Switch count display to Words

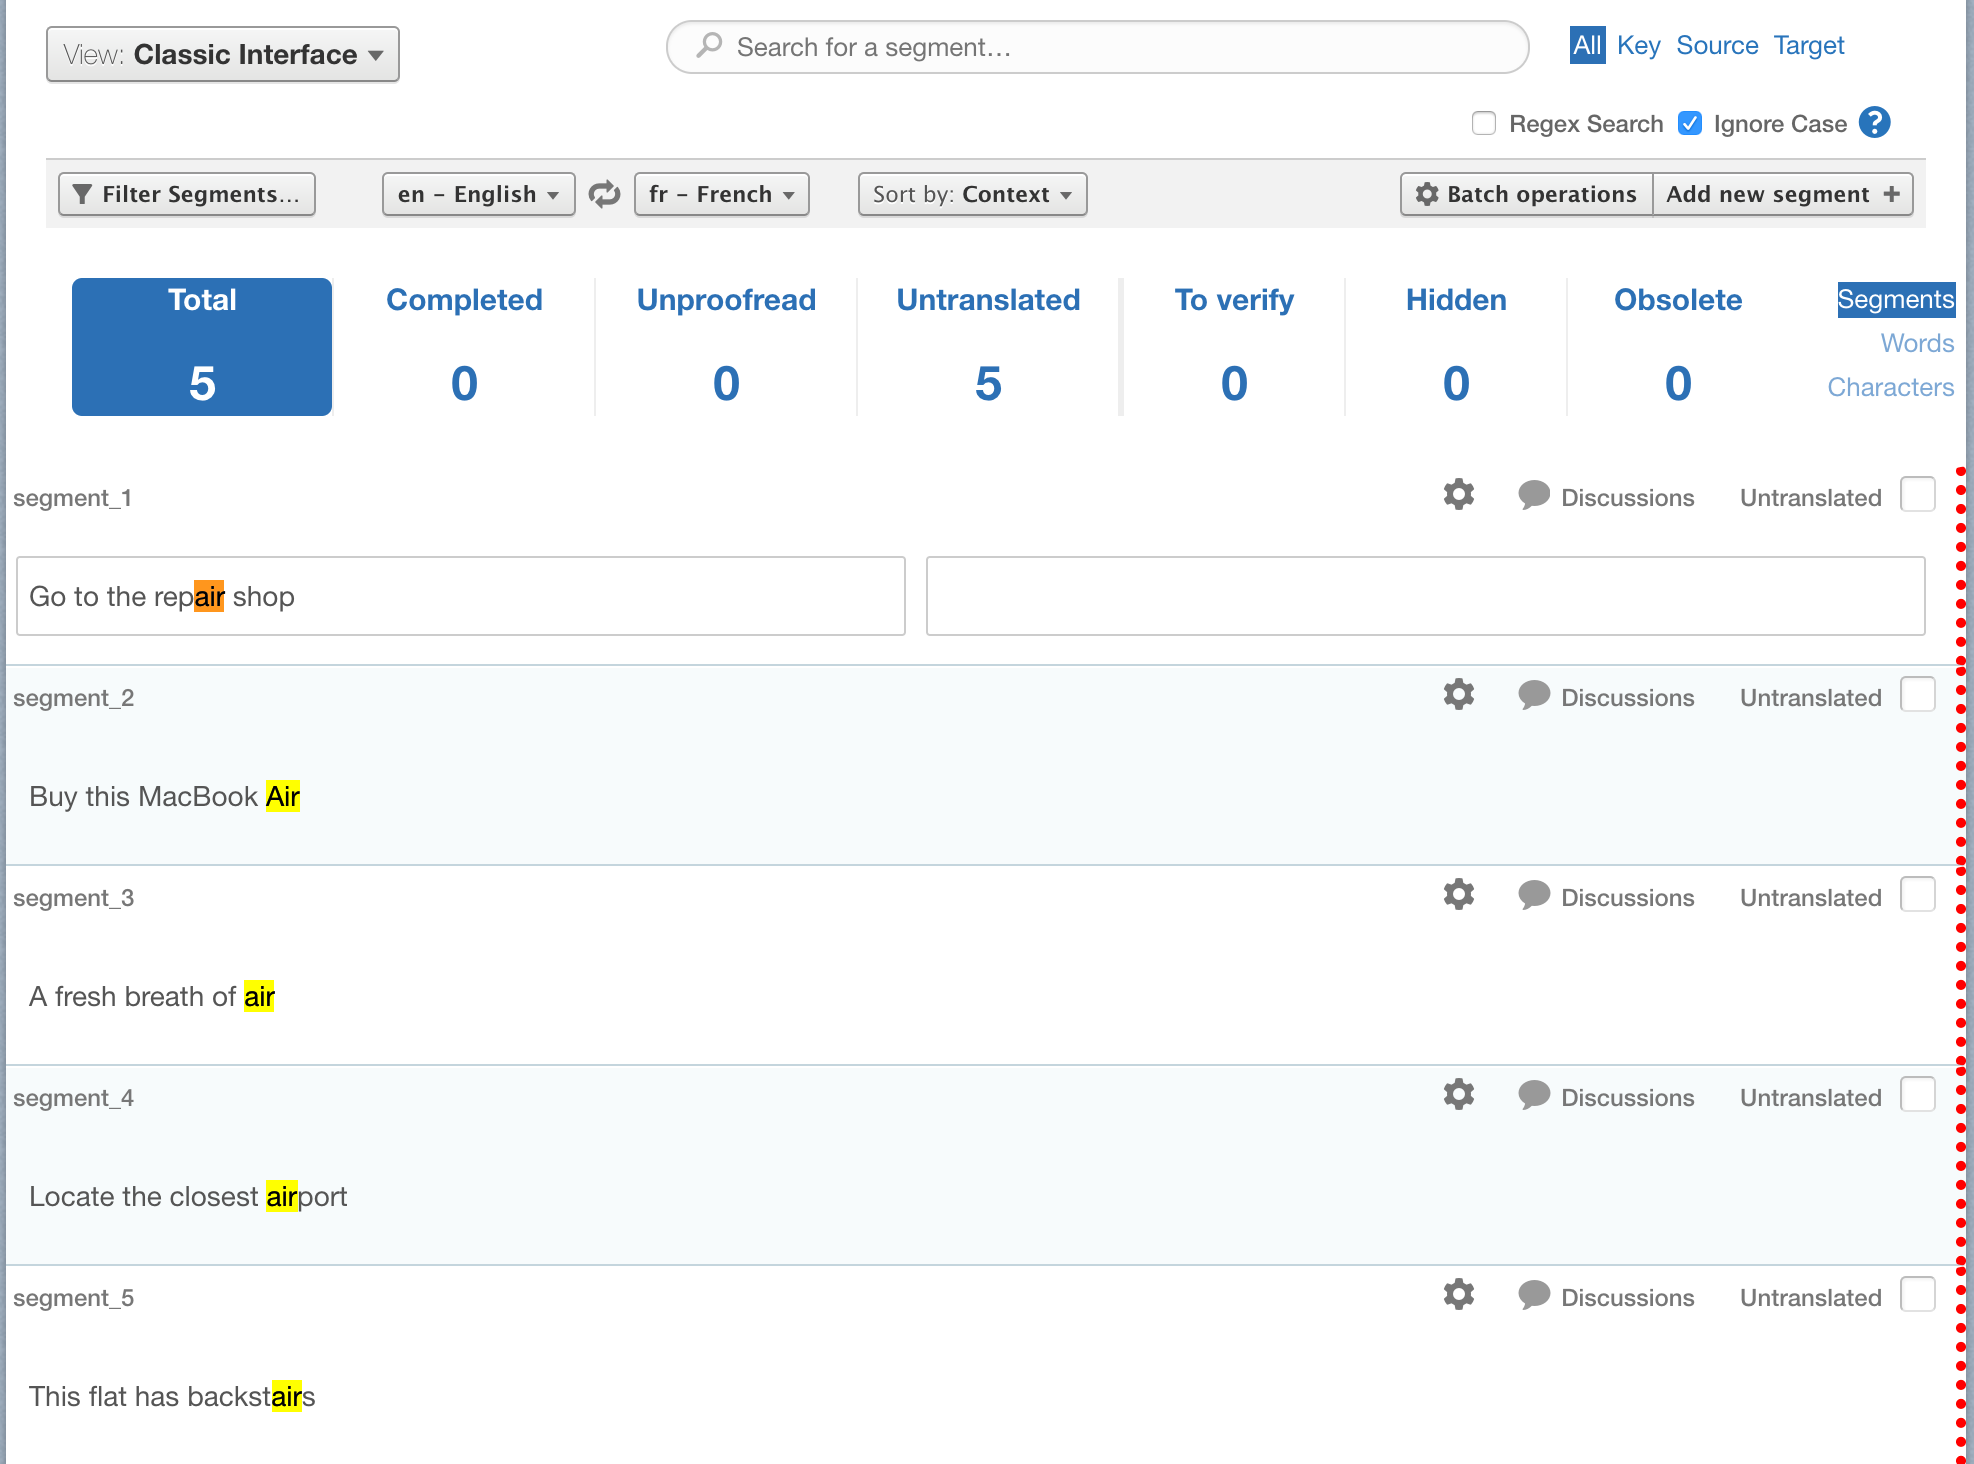[x=1916, y=343]
